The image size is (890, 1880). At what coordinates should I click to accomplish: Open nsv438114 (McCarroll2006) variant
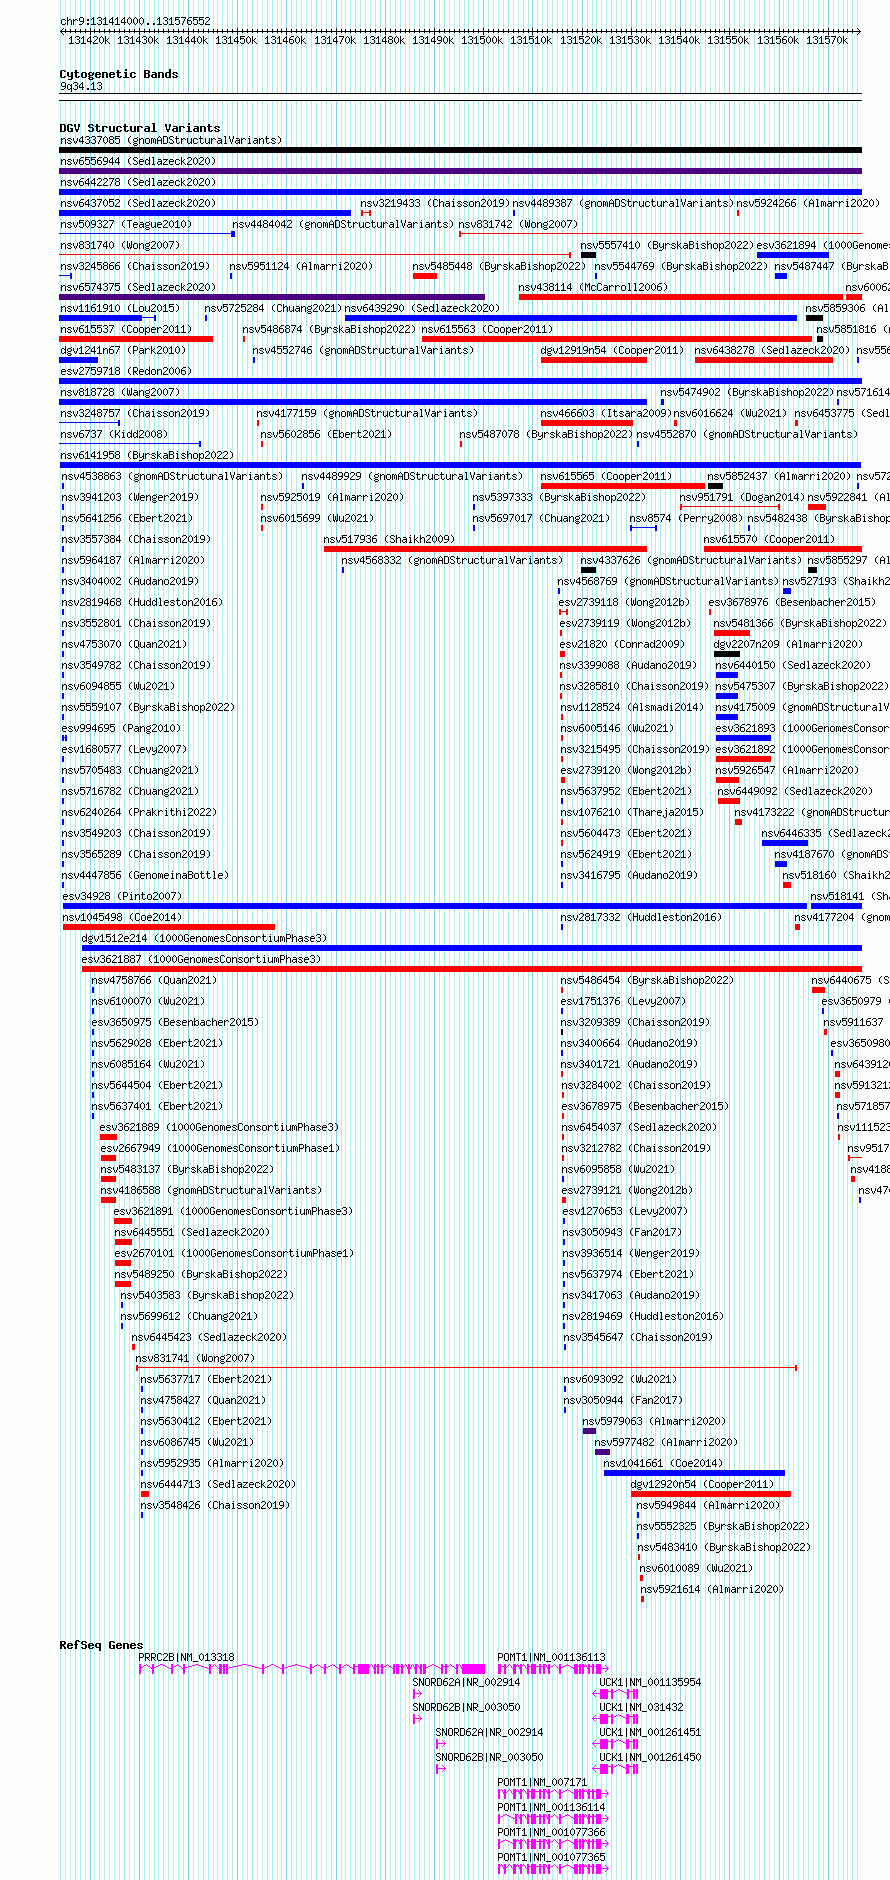coord(593,287)
